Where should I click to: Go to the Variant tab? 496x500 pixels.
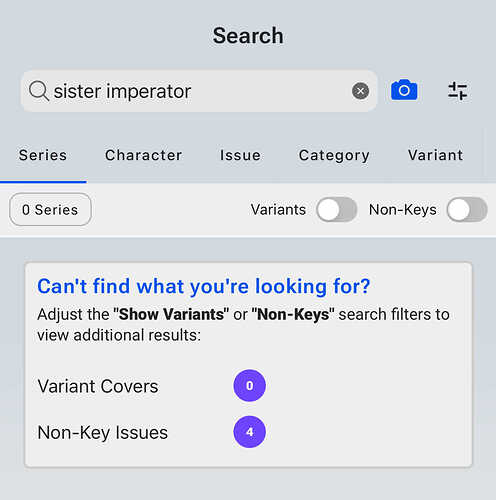435,155
